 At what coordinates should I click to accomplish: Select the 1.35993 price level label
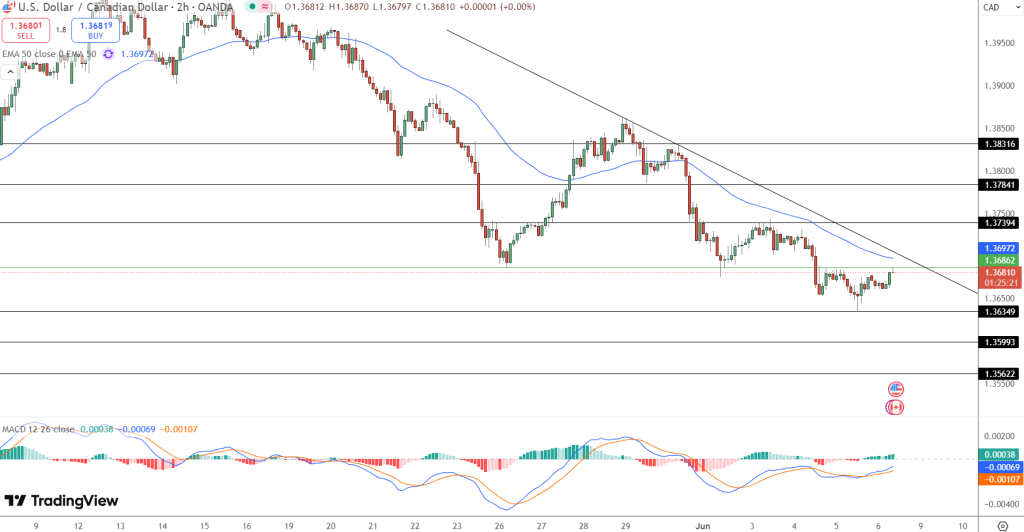pyautogui.click(x=998, y=342)
